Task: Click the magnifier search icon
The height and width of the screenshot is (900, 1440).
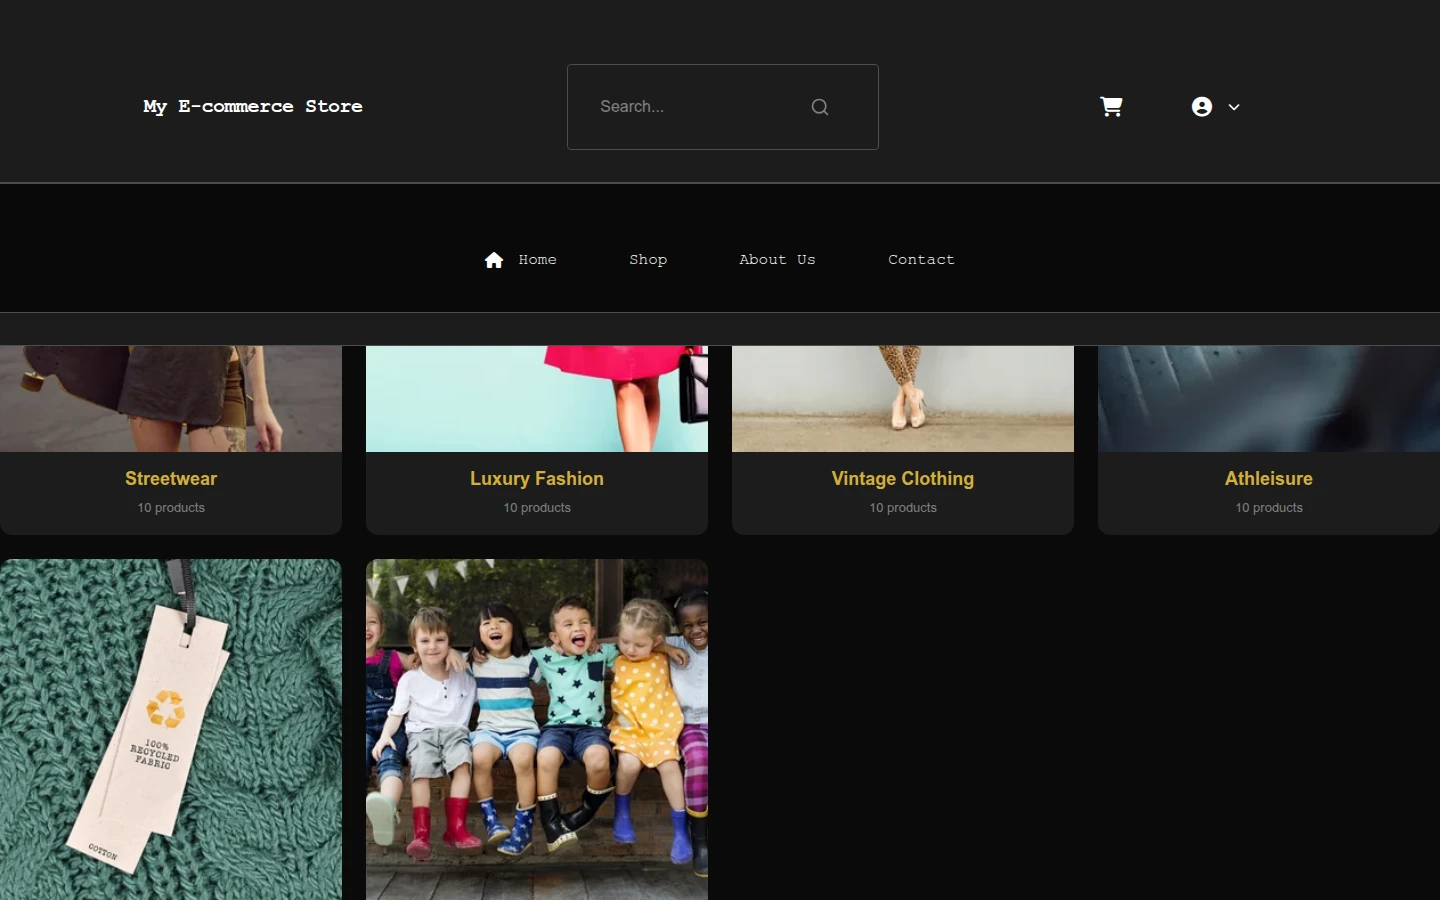Action: coord(820,107)
